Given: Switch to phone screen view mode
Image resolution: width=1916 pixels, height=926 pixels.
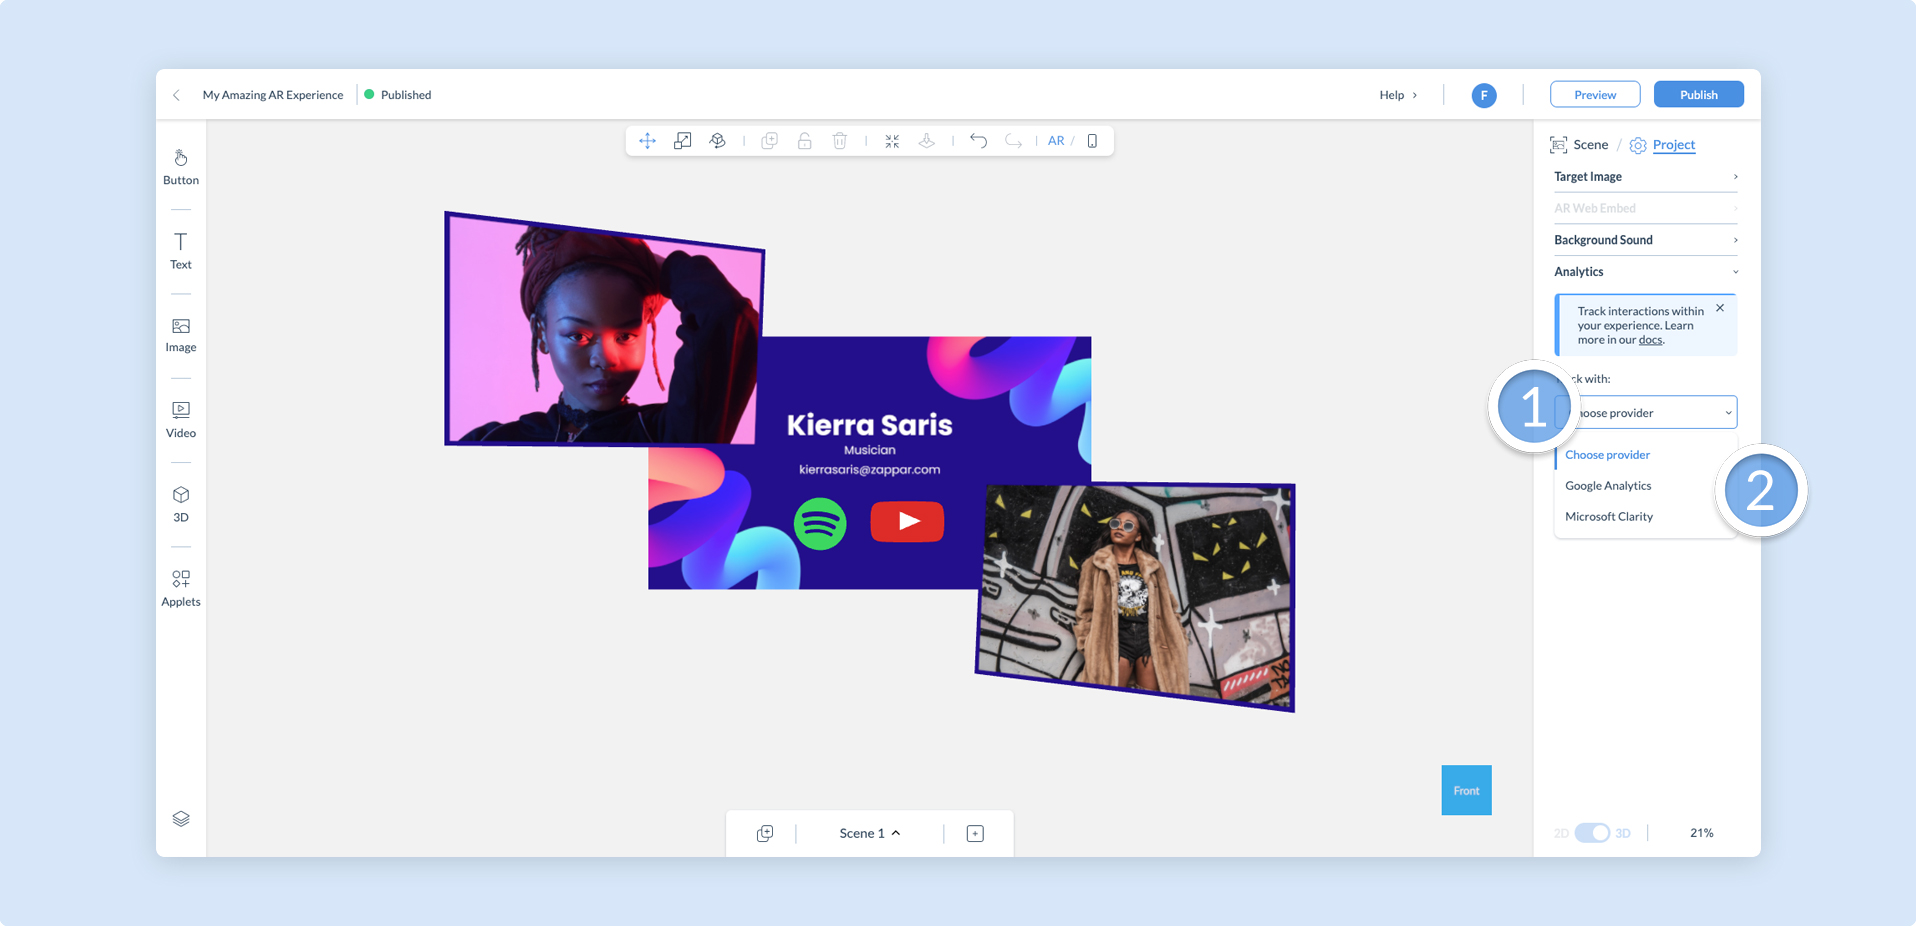Looking at the screenshot, I should pyautogui.click(x=1092, y=141).
